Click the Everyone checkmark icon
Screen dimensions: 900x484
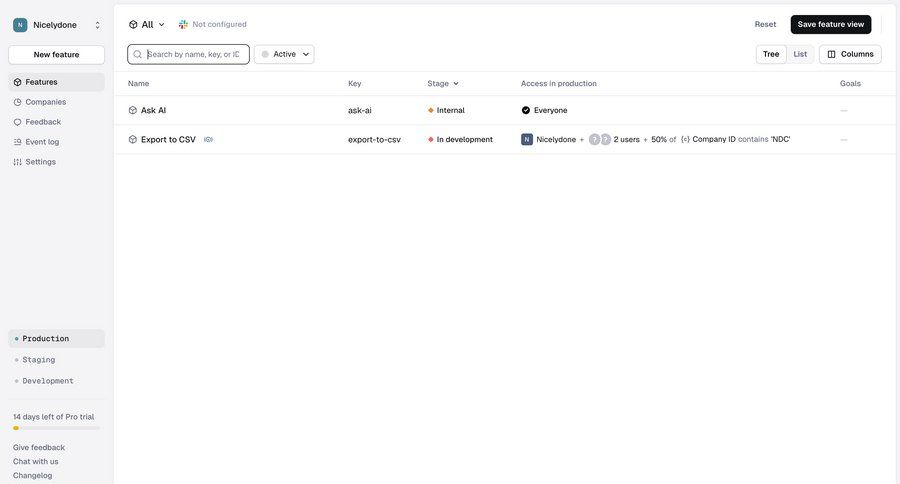tap(526, 110)
